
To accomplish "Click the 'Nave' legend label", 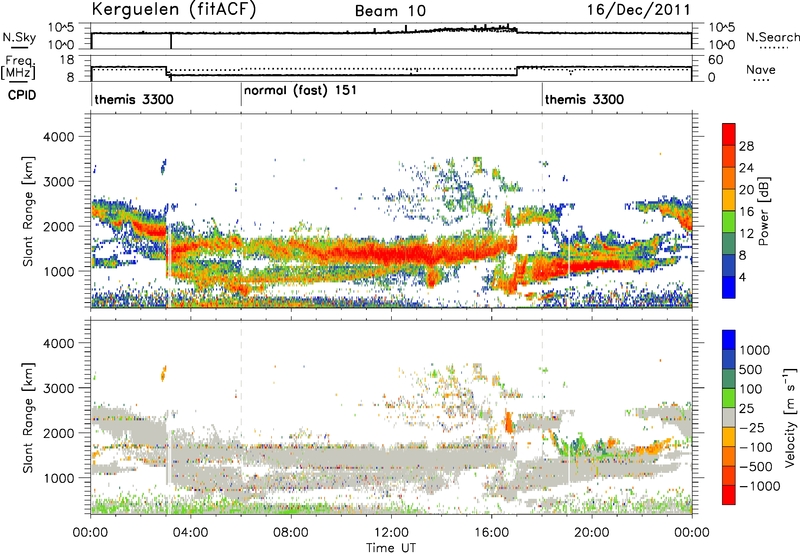I will pos(761,69).
